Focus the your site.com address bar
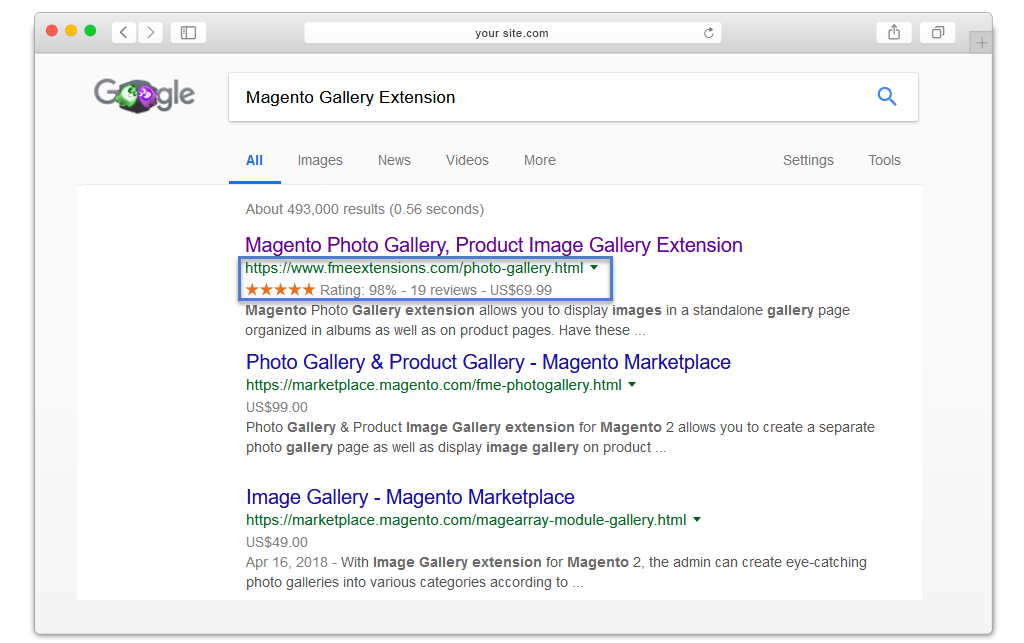The height and width of the screenshot is (643, 1024). [x=513, y=33]
